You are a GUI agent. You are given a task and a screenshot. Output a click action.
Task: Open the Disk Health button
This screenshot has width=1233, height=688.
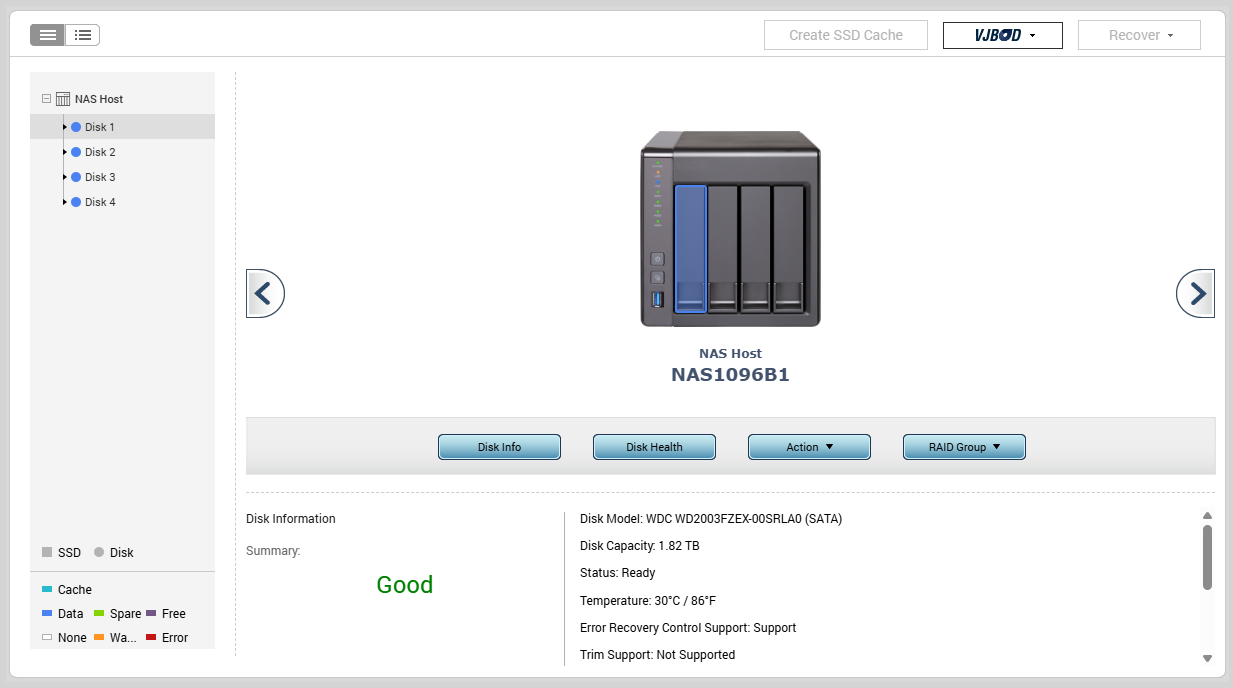click(x=654, y=447)
